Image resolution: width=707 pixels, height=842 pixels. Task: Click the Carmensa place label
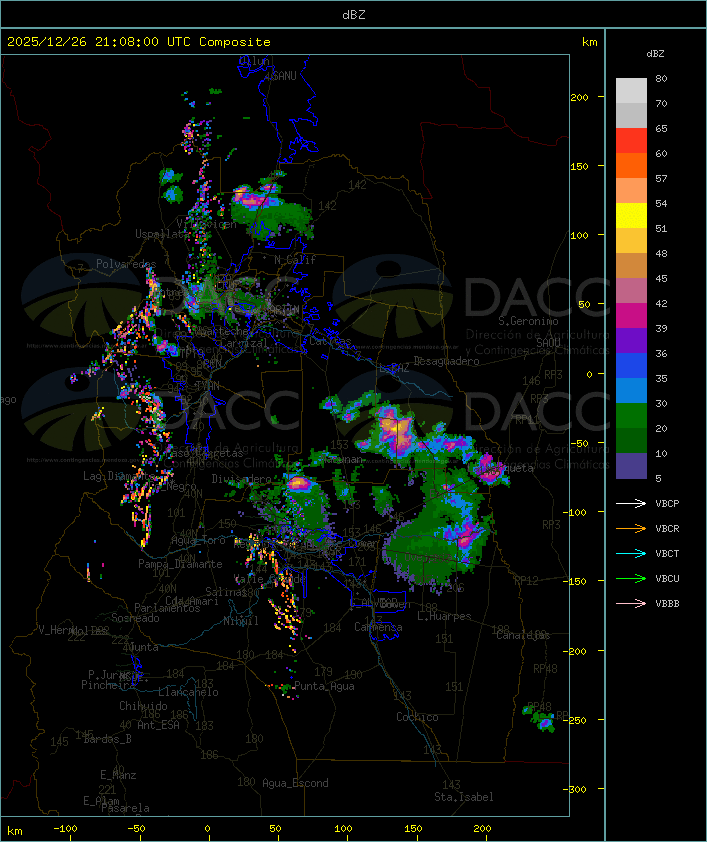click(x=378, y=627)
